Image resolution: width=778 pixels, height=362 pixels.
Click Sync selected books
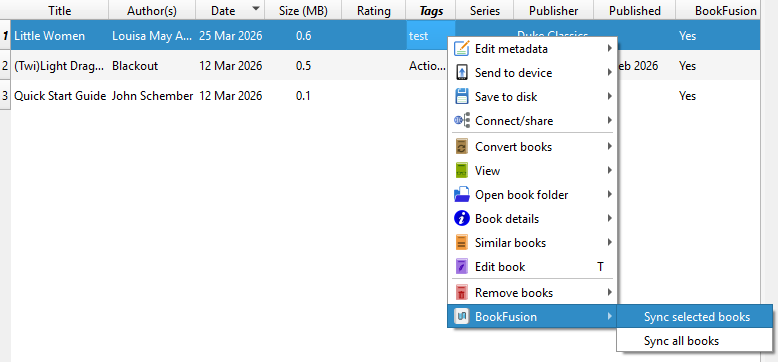696,317
